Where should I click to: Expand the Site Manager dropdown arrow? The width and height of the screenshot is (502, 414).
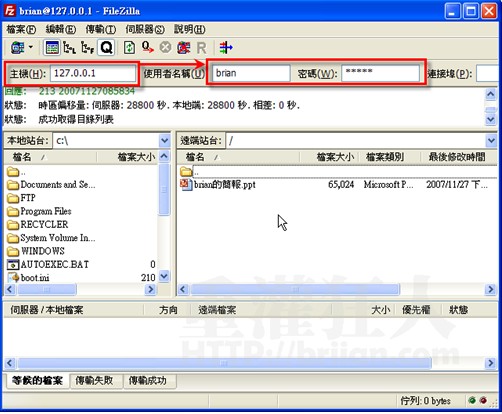31,47
